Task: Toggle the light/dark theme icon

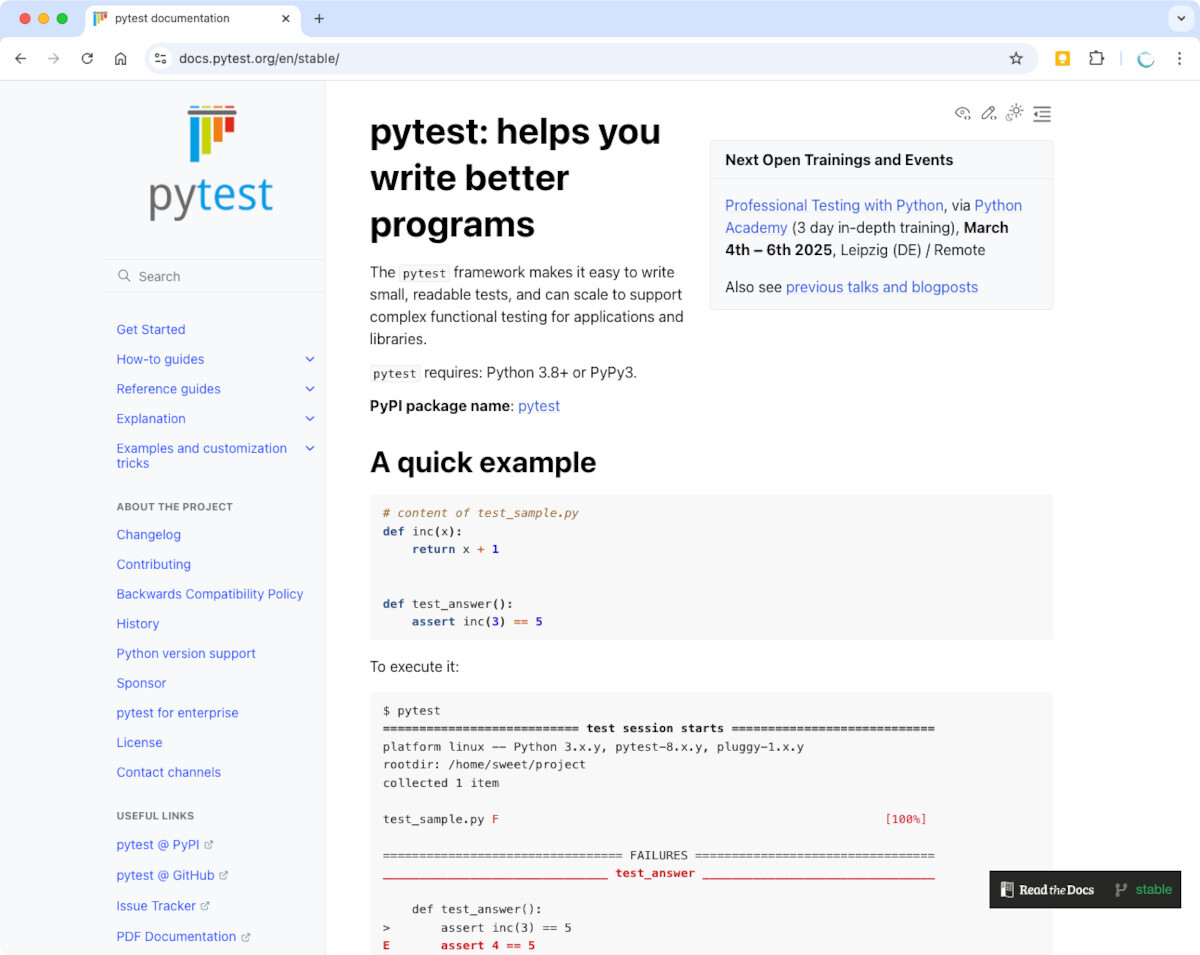Action: point(1014,113)
